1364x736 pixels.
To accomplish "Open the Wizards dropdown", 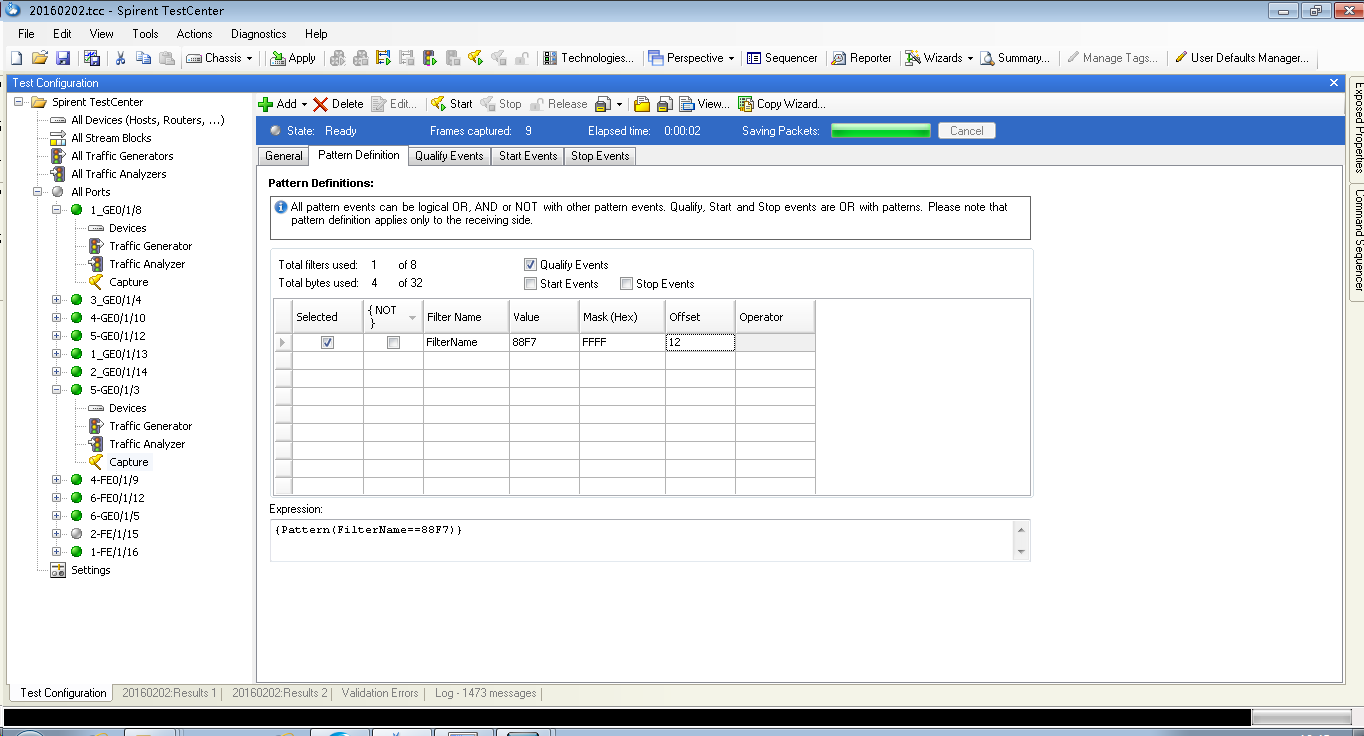I will [939, 58].
